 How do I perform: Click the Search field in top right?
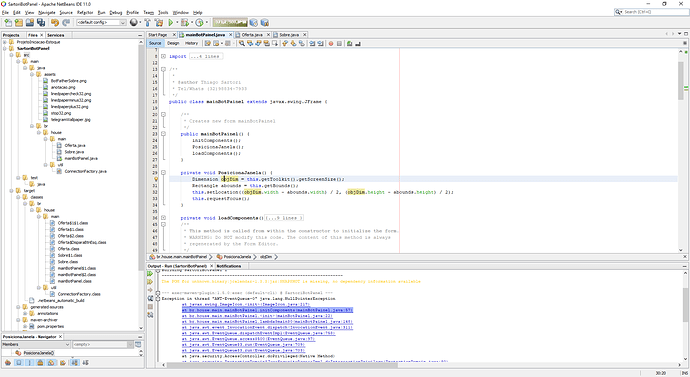click(x=651, y=12)
